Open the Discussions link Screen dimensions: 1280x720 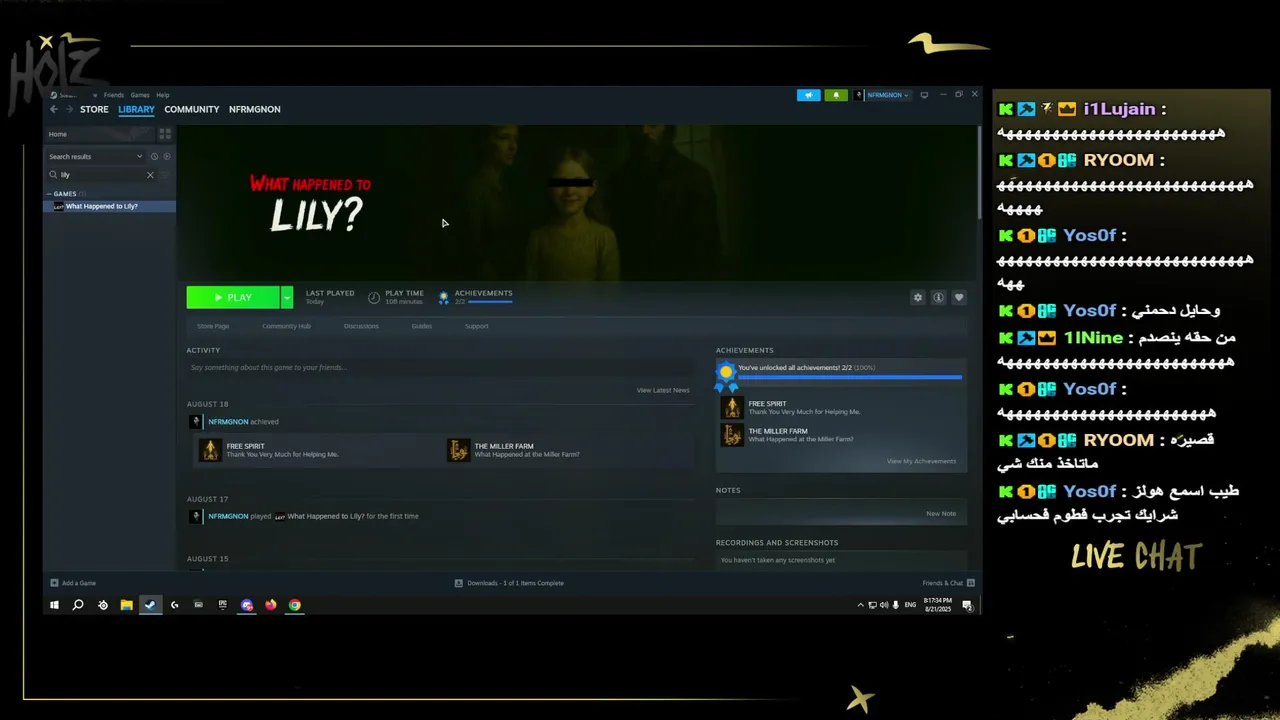361,326
